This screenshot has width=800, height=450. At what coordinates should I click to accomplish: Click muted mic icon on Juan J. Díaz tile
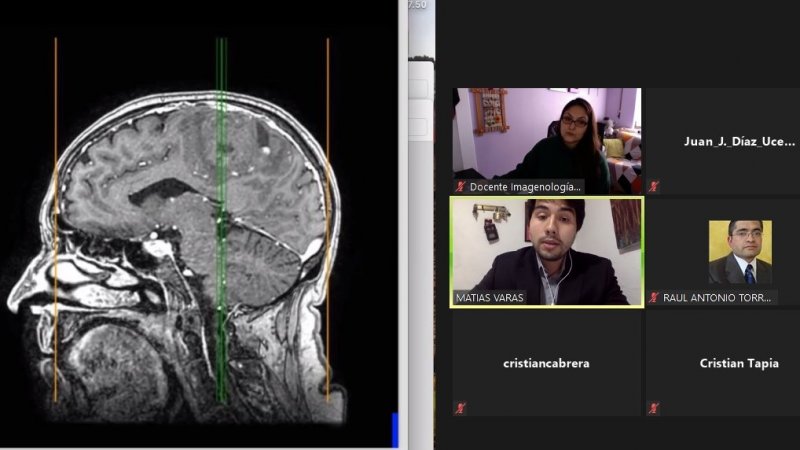click(x=654, y=187)
